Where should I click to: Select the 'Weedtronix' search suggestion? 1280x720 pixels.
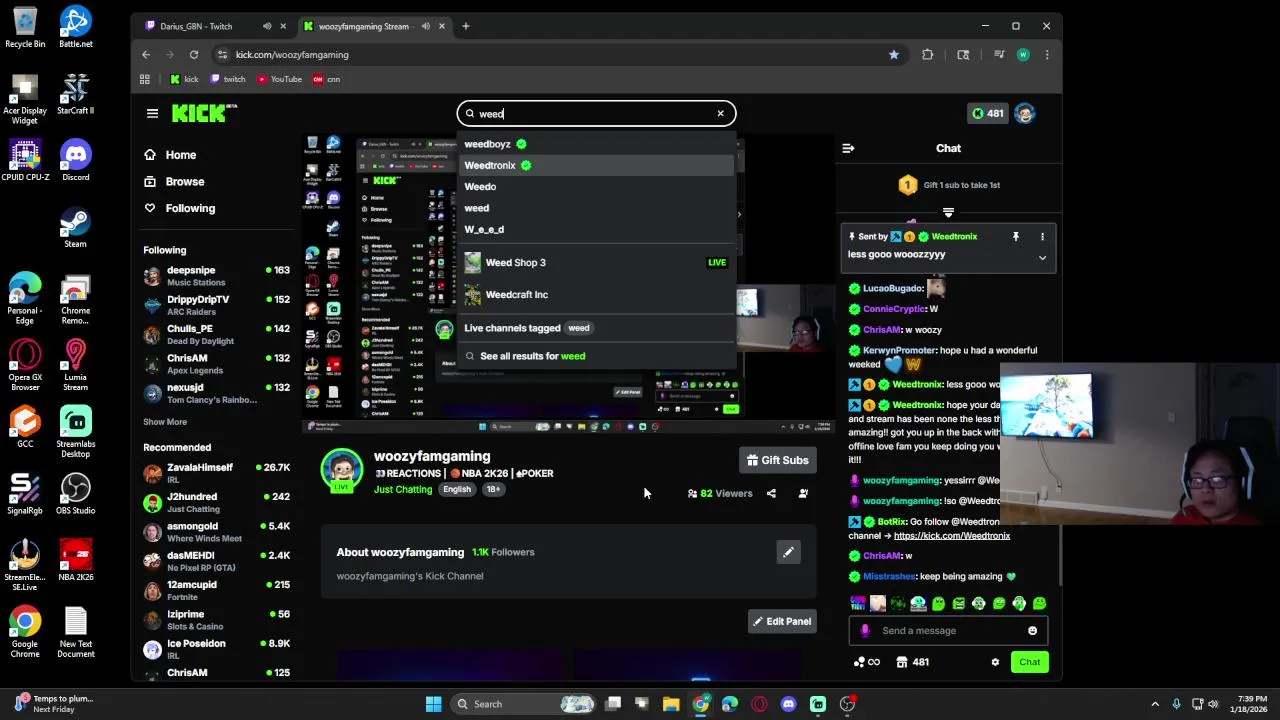click(x=596, y=165)
